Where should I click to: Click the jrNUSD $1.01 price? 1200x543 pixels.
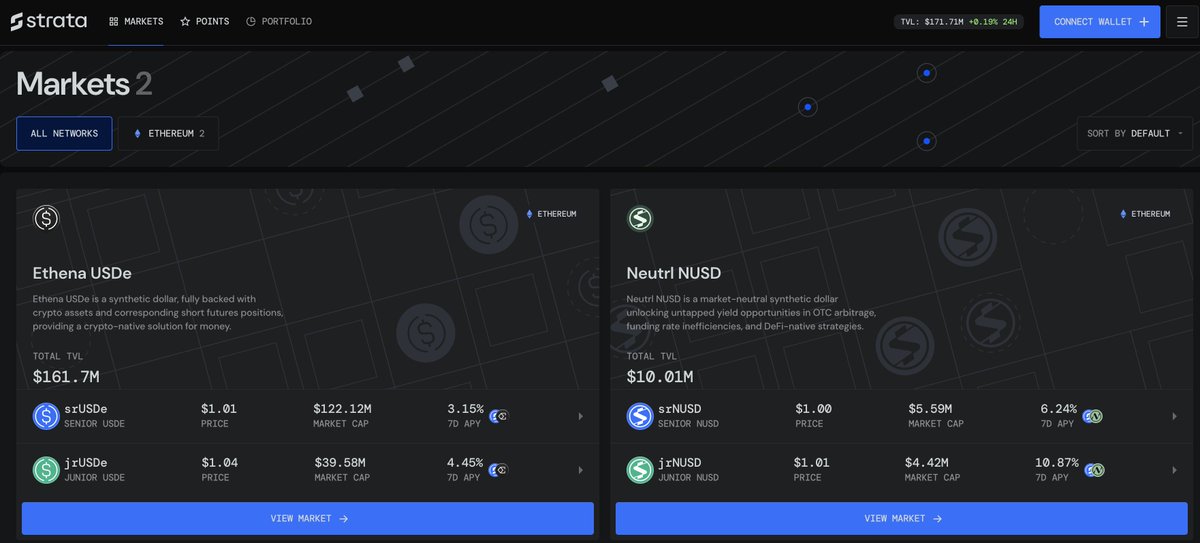click(x=811, y=463)
